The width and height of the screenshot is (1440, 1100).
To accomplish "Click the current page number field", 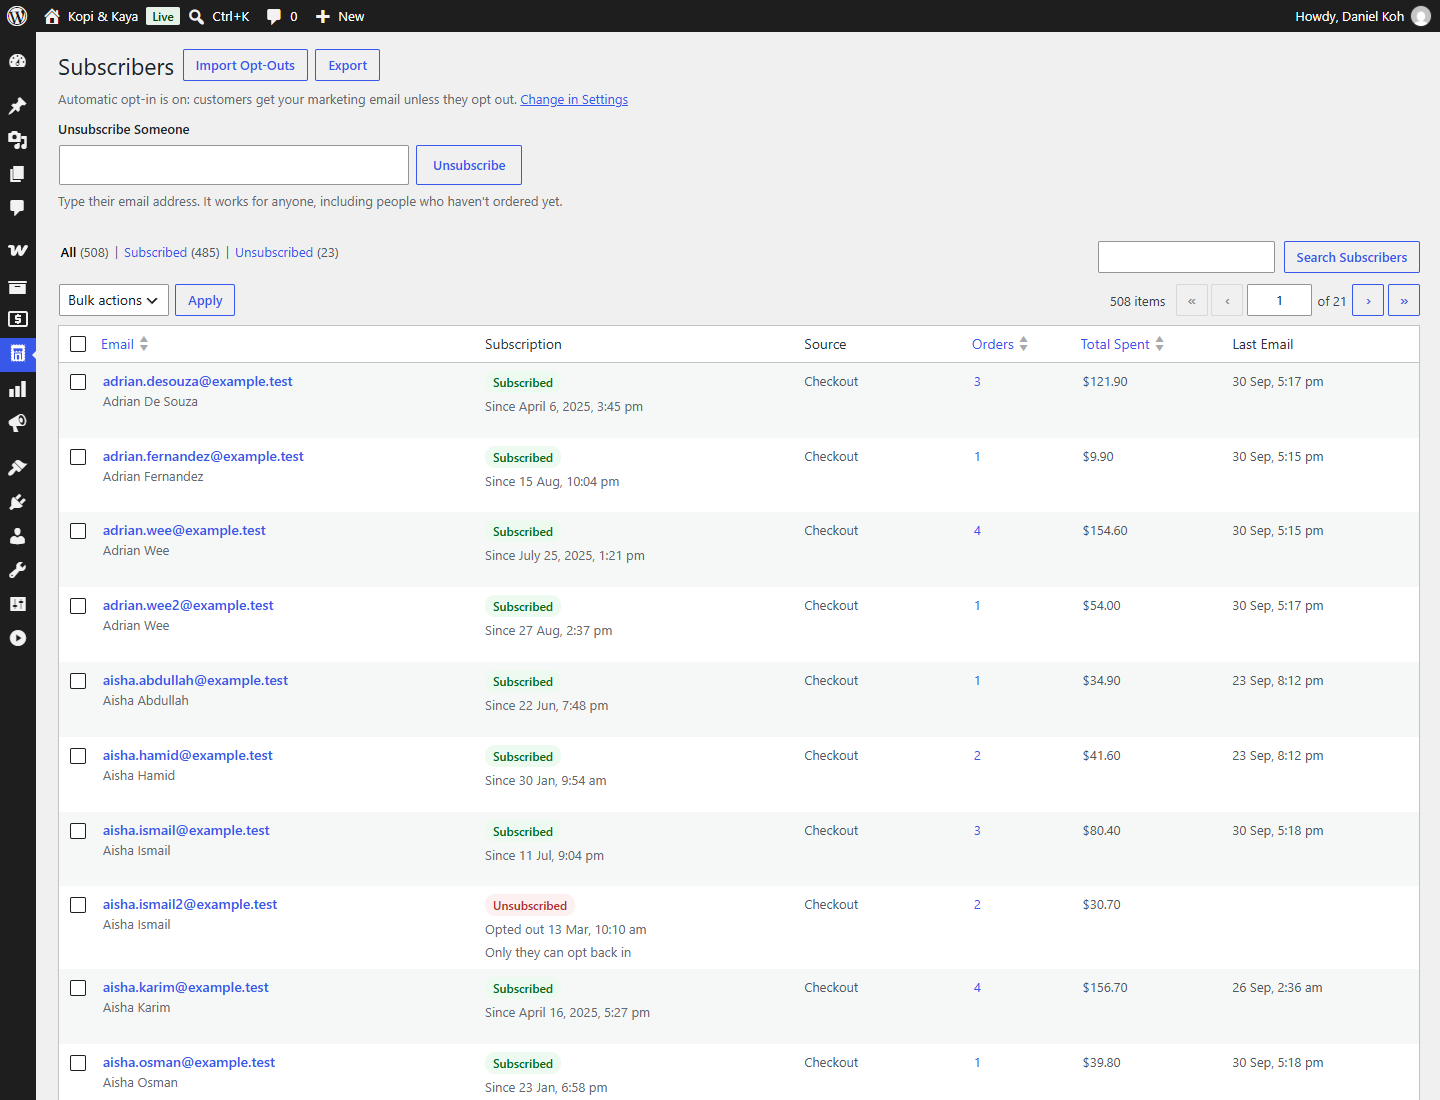I will pyautogui.click(x=1279, y=300).
